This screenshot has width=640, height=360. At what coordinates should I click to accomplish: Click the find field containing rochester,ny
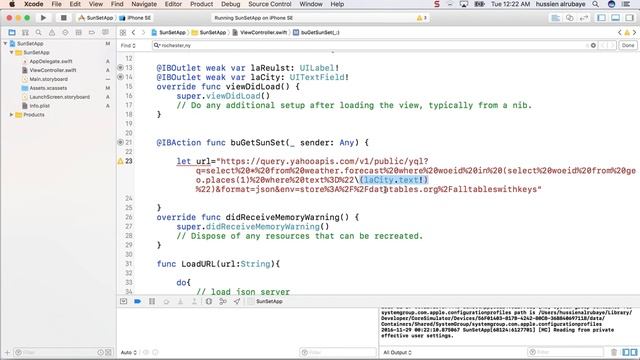(369, 45)
